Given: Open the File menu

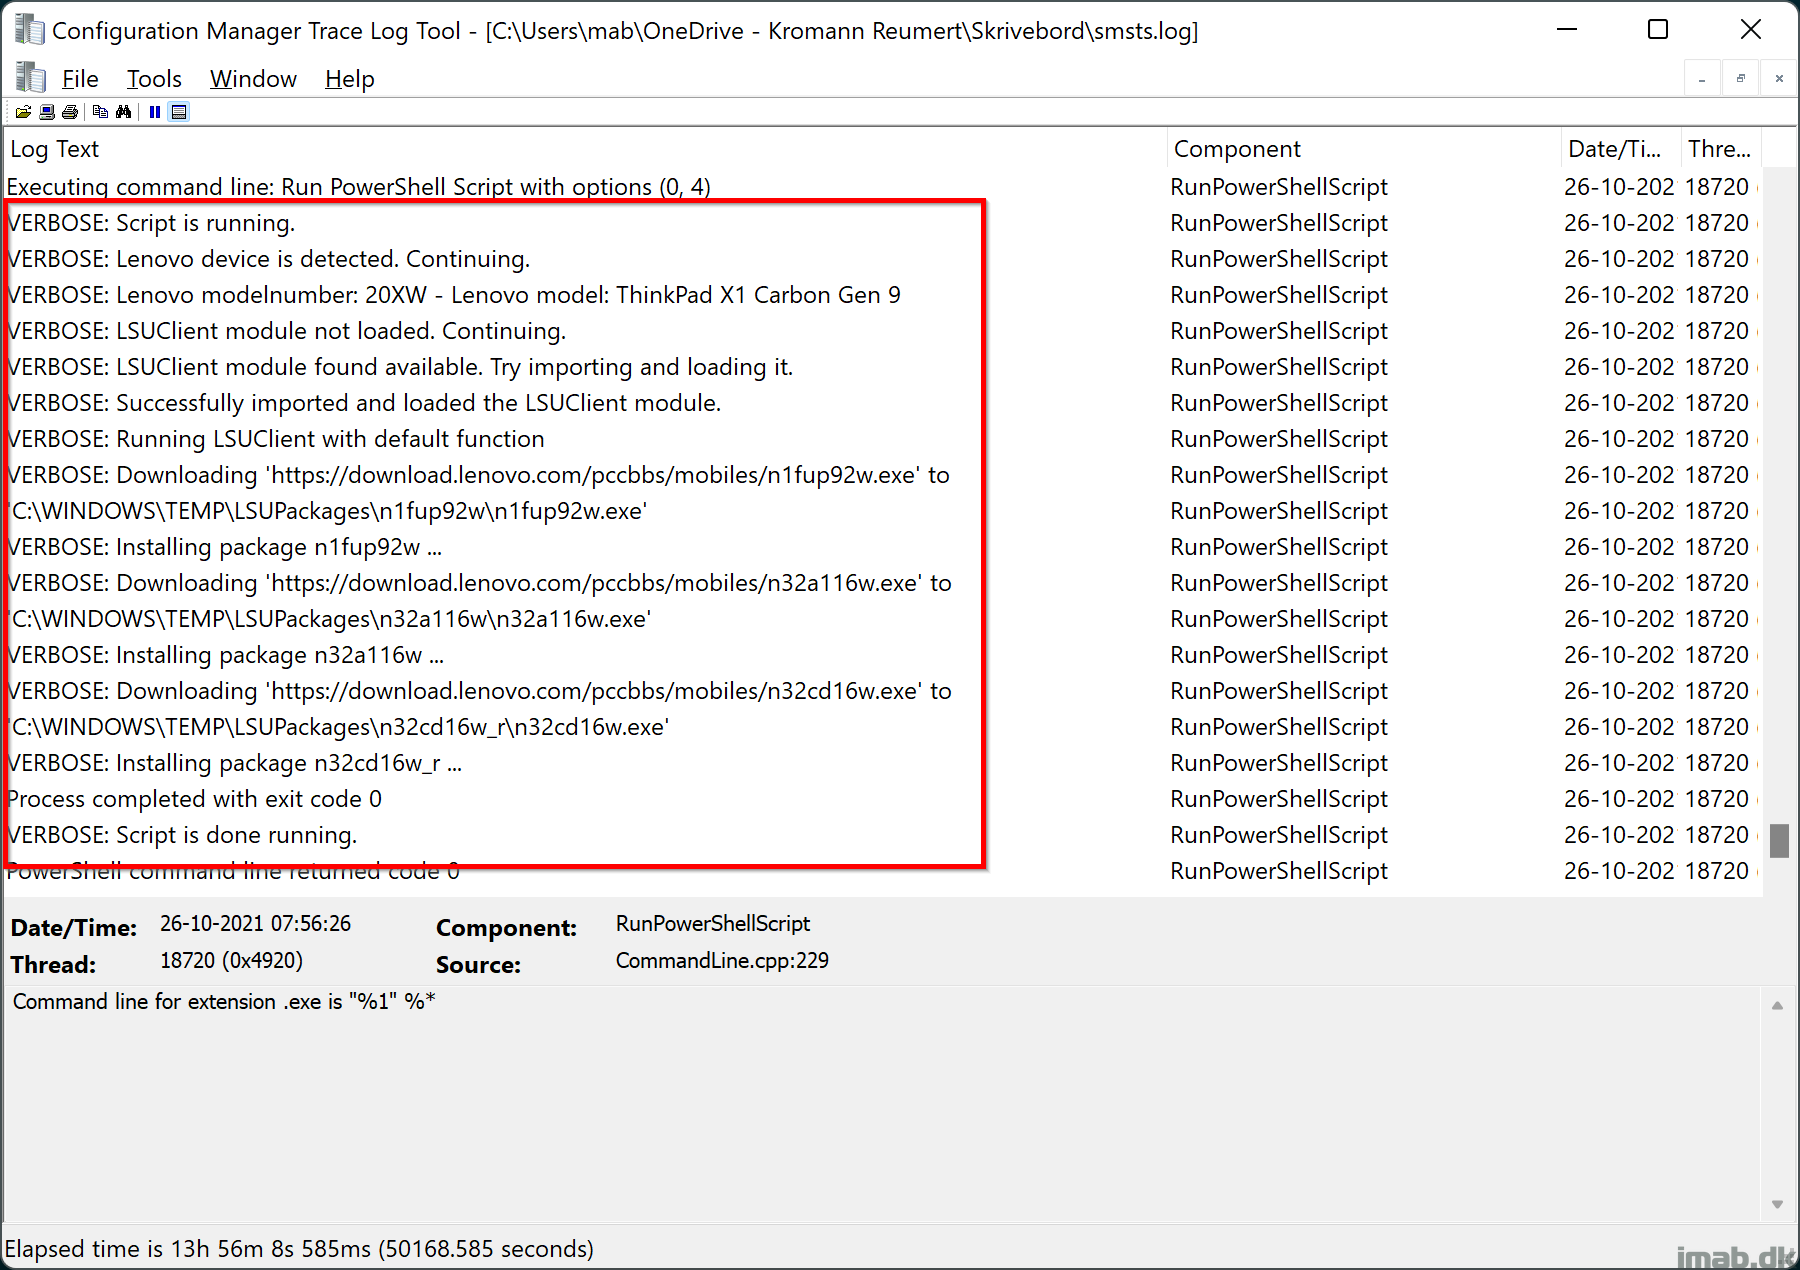Looking at the screenshot, I should (x=80, y=79).
